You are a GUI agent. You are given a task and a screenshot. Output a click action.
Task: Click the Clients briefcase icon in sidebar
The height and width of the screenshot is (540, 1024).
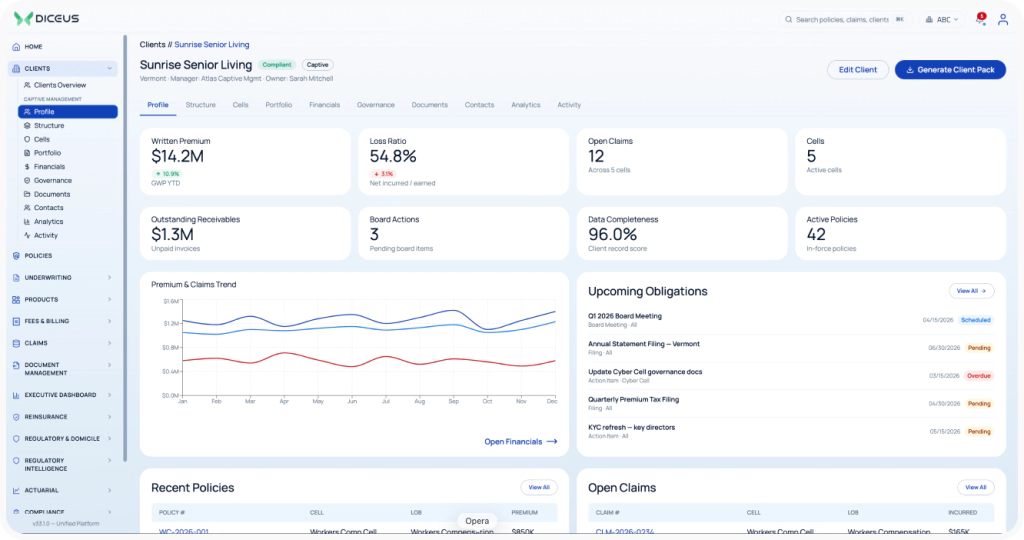pyautogui.click(x=16, y=69)
